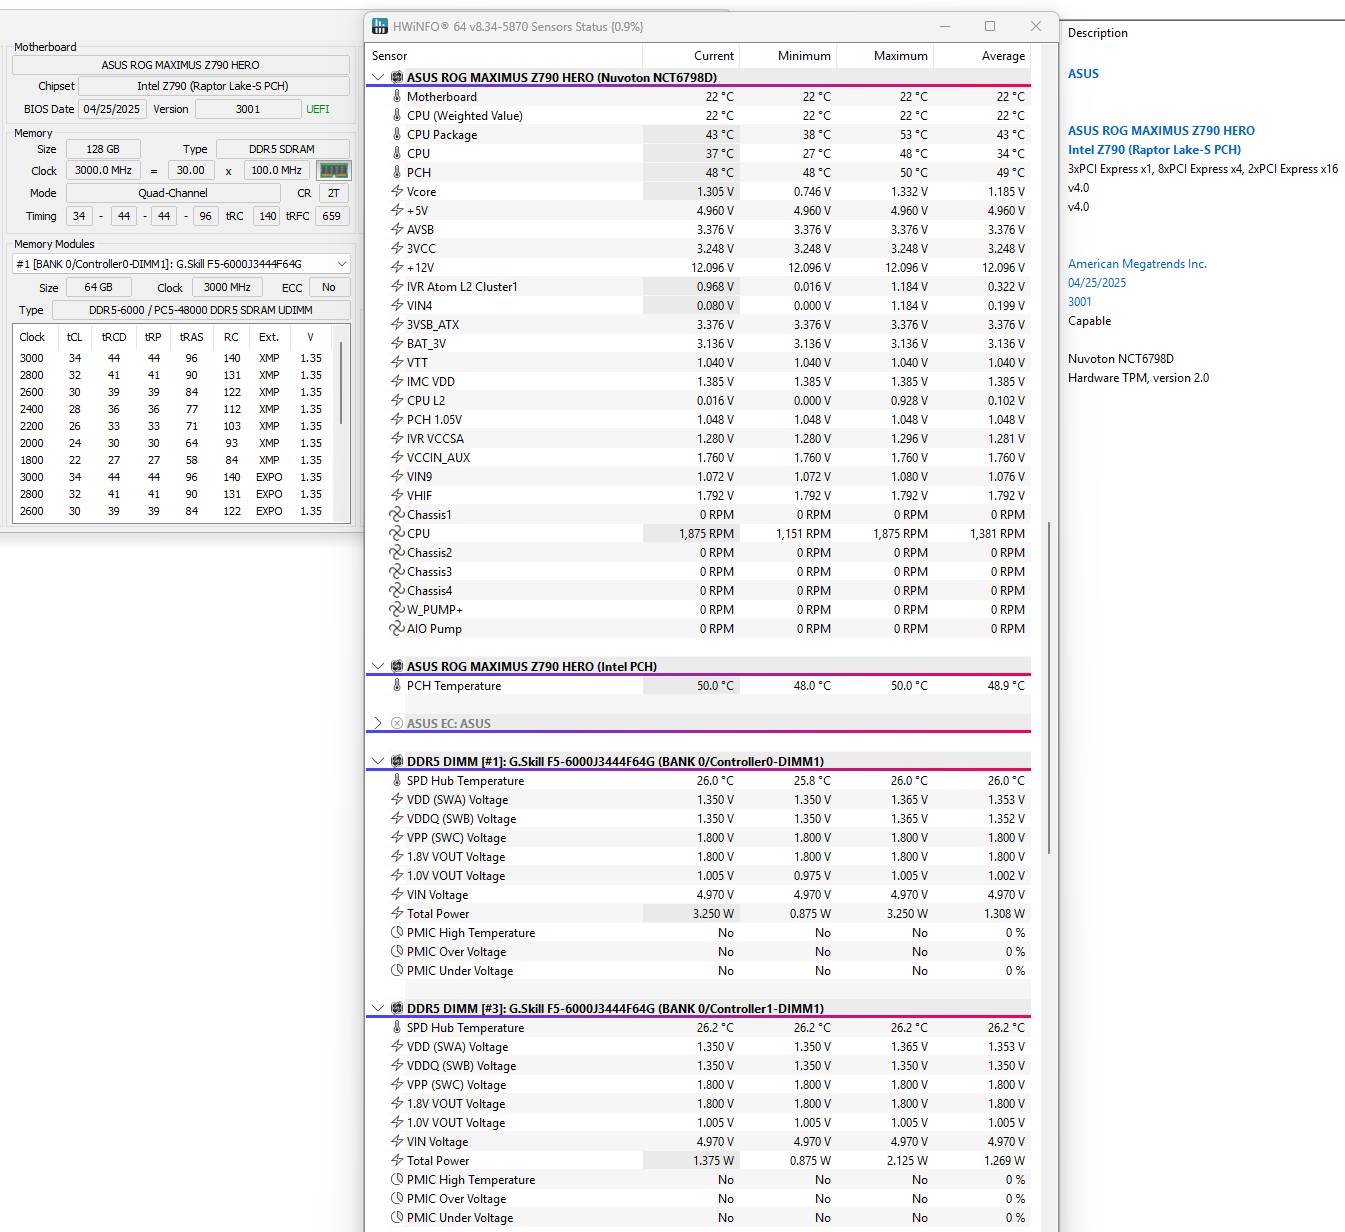Click the disabled icon beside ASUS EC: ASUS

(397, 723)
